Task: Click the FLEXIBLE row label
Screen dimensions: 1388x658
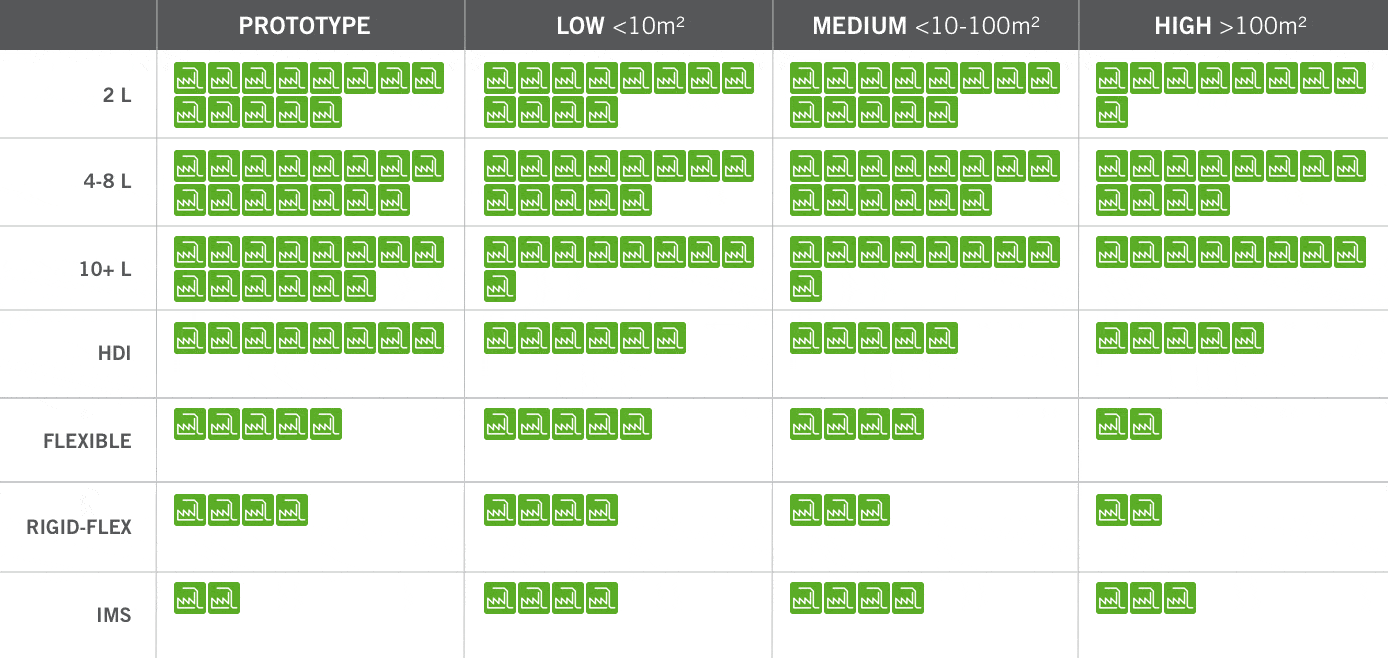Action: coord(87,441)
